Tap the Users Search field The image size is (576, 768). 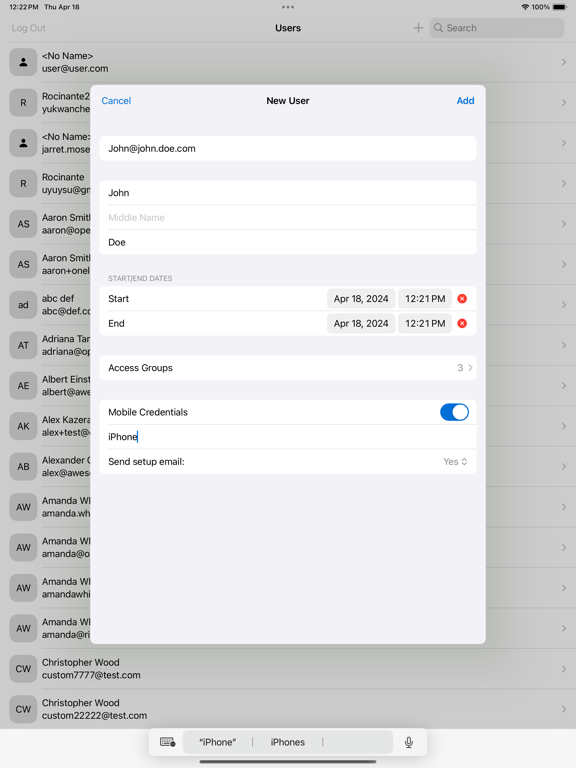click(x=497, y=28)
